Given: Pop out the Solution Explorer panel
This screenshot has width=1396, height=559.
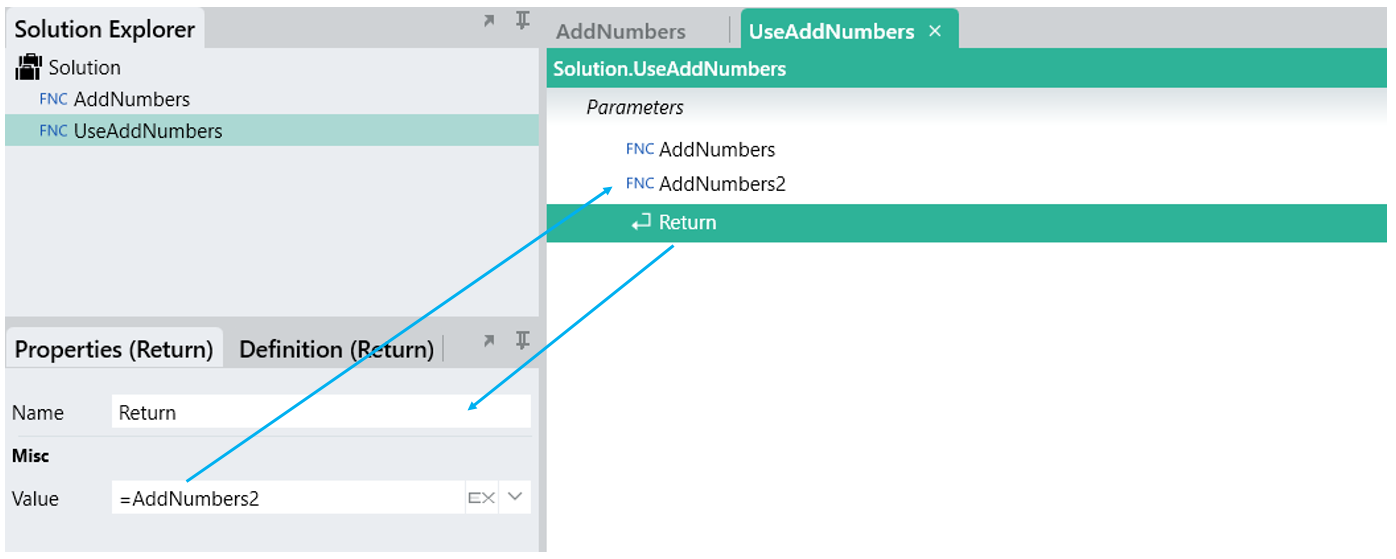Looking at the screenshot, I should click(x=489, y=21).
